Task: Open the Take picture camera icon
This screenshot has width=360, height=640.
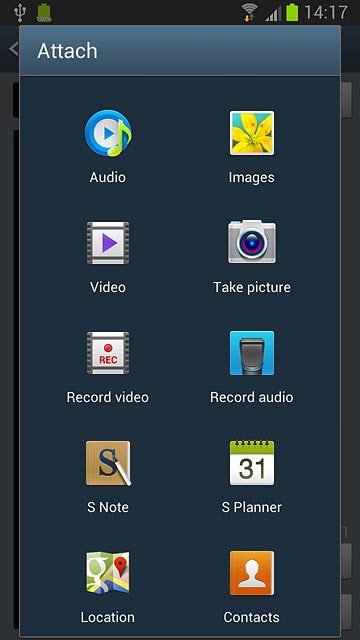Action: 252,242
